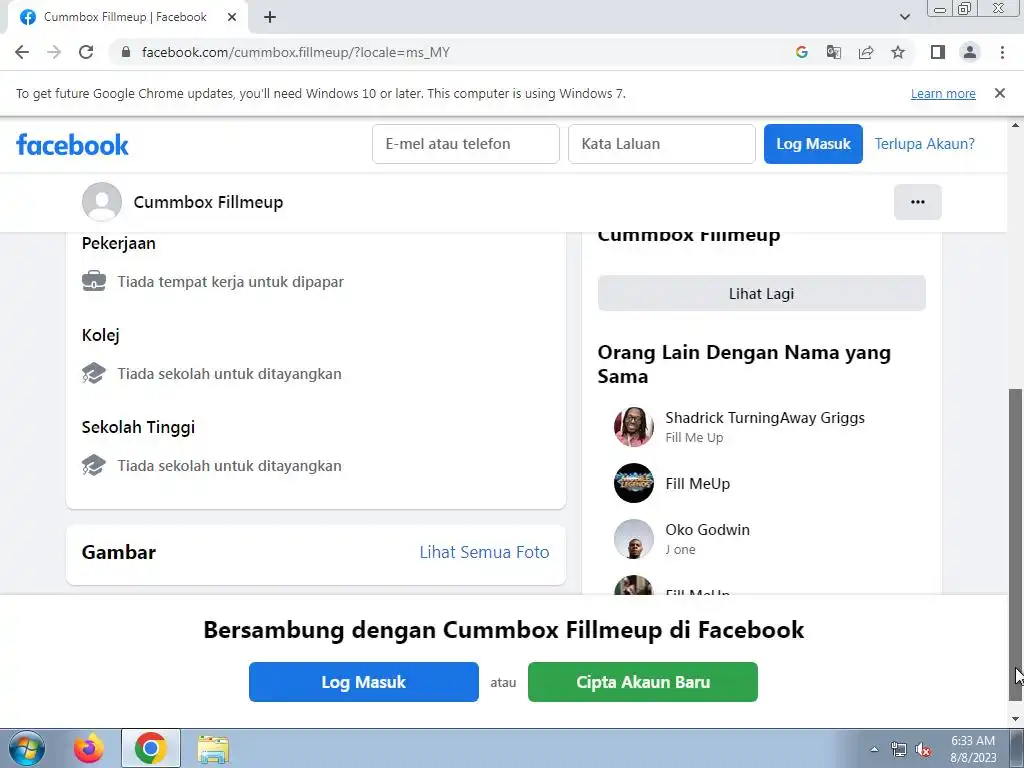The height and width of the screenshot is (768, 1024).
Task: Open Lihat Semua Foto link
Action: click(484, 552)
